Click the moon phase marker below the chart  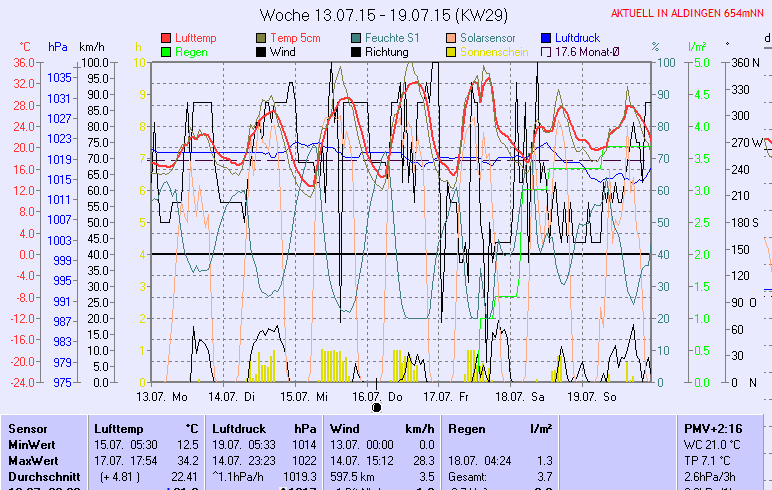pos(377,407)
